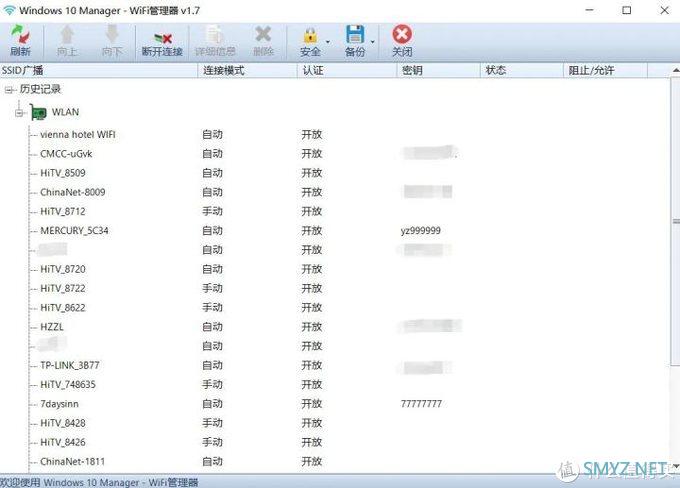Click the red Close (关闭) toolbar icon

[402, 34]
